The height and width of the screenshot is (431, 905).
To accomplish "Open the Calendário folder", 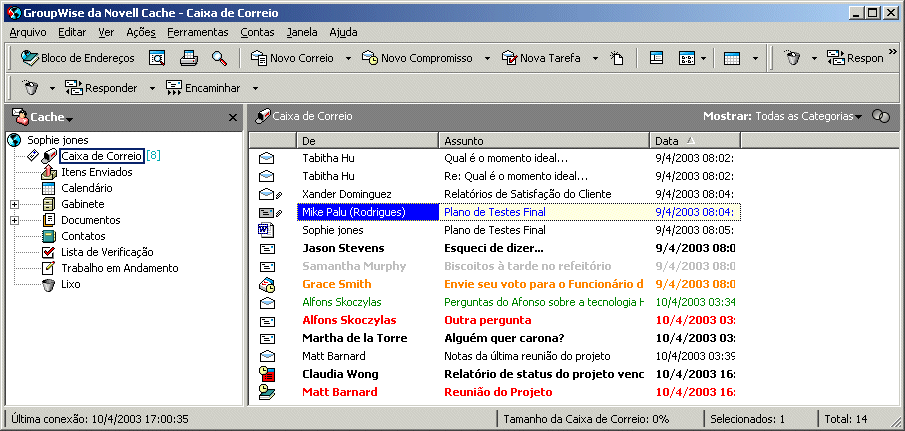I will tap(87, 188).
